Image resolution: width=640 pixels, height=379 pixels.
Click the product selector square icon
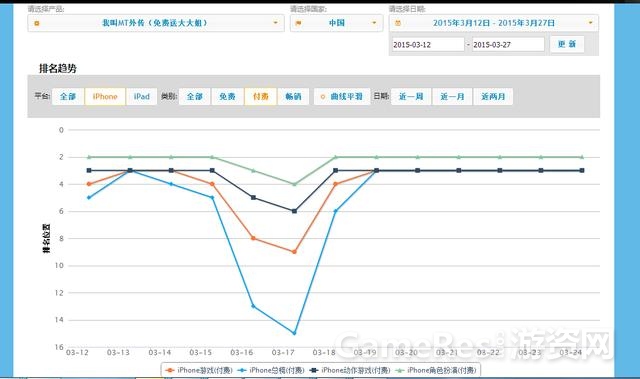tap(37, 23)
